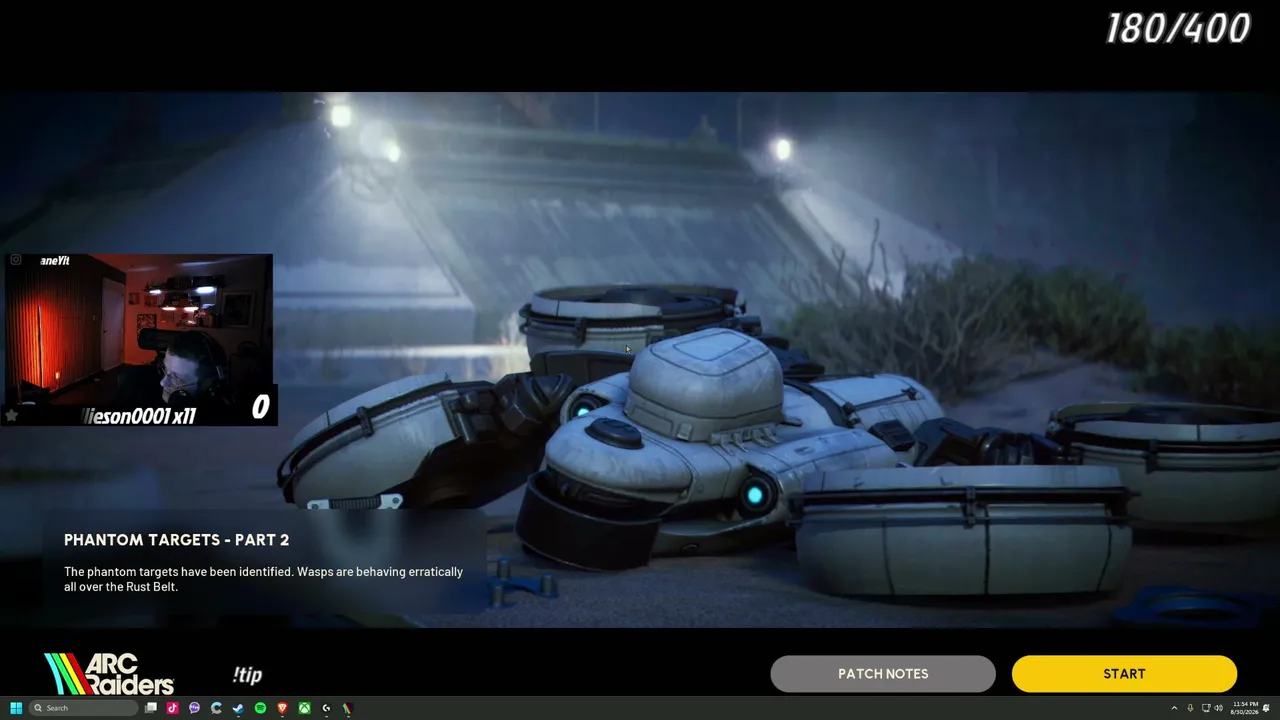
Task: Click the webcam overlay thumbnail
Action: coord(138,340)
